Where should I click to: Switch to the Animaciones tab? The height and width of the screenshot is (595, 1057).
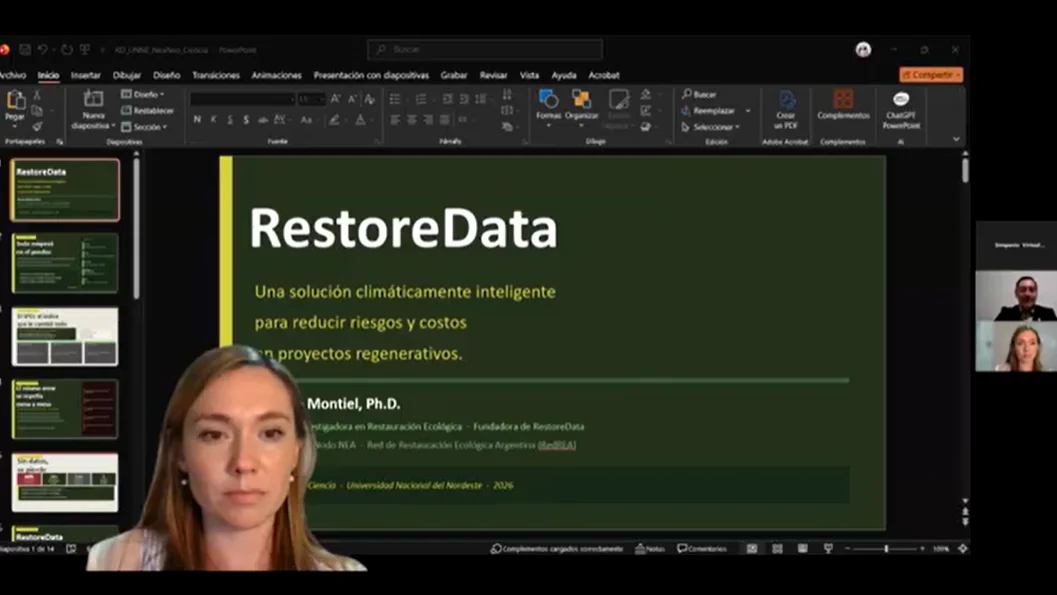pyautogui.click(x=276, y=75)
